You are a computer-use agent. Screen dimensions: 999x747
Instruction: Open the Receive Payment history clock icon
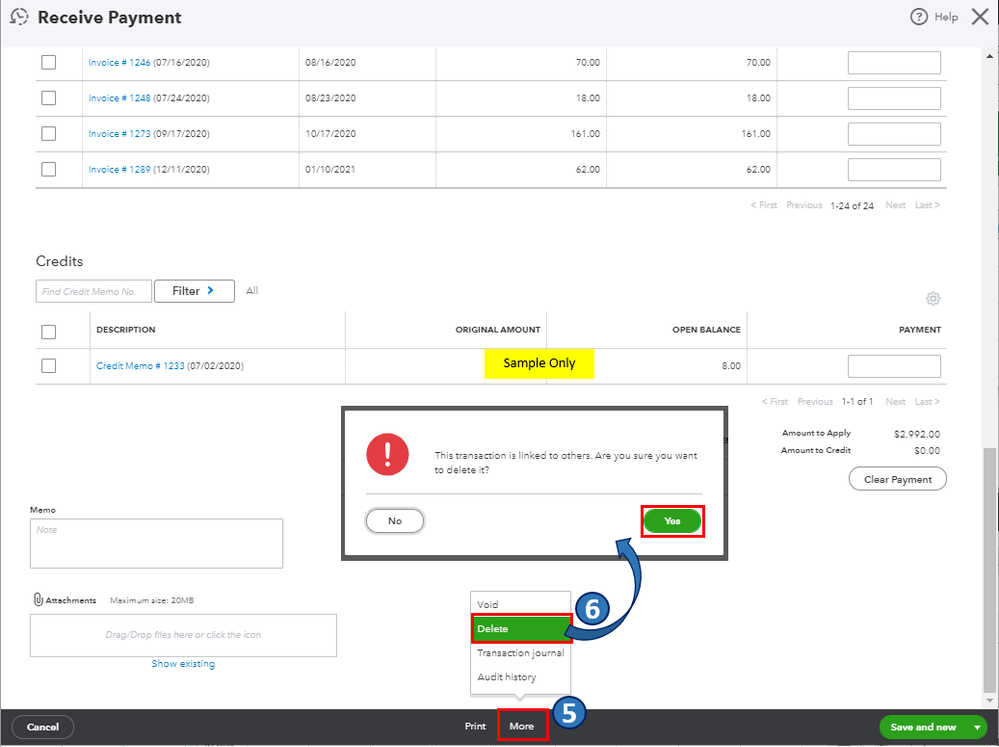[19, 17]
